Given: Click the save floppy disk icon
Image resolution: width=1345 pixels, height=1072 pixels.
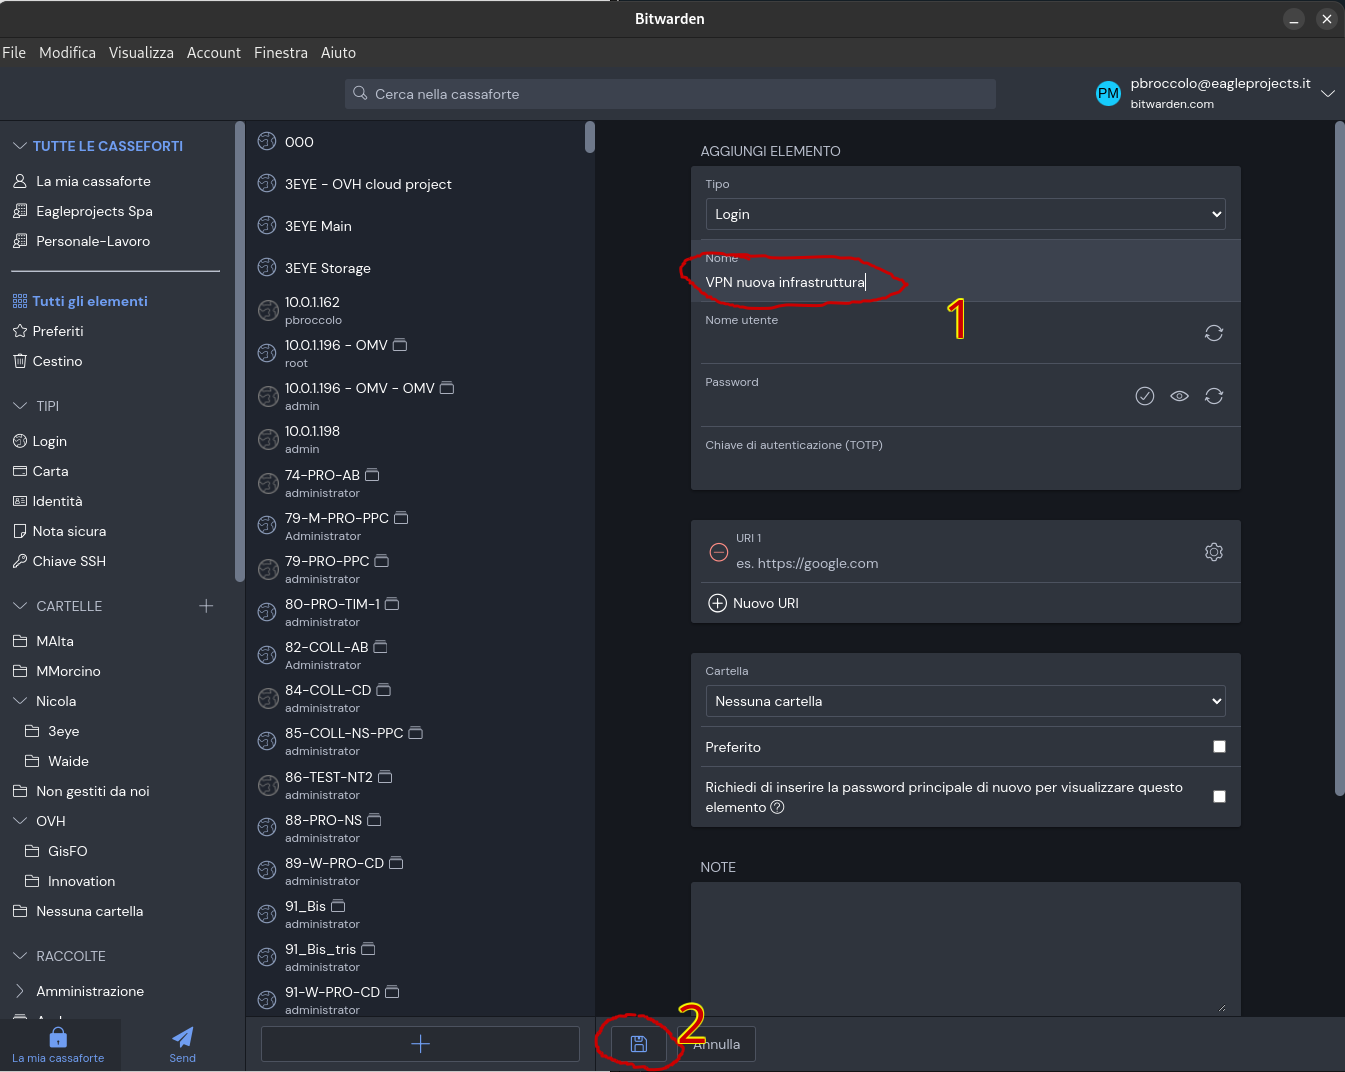Looking at the screenshot, I should coord(639,1044).
